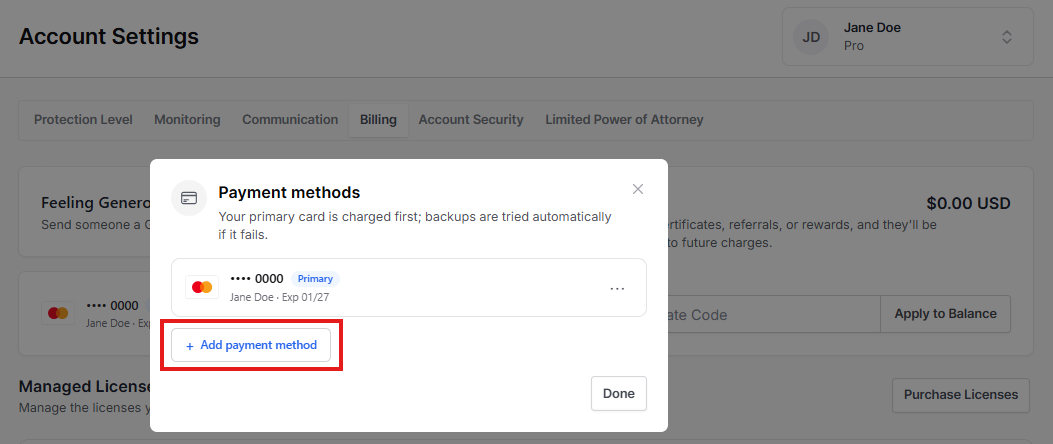Click the JD avatar circle
Image resolution: width=1053 pixels, height=444 pixels.
[811, 37]
